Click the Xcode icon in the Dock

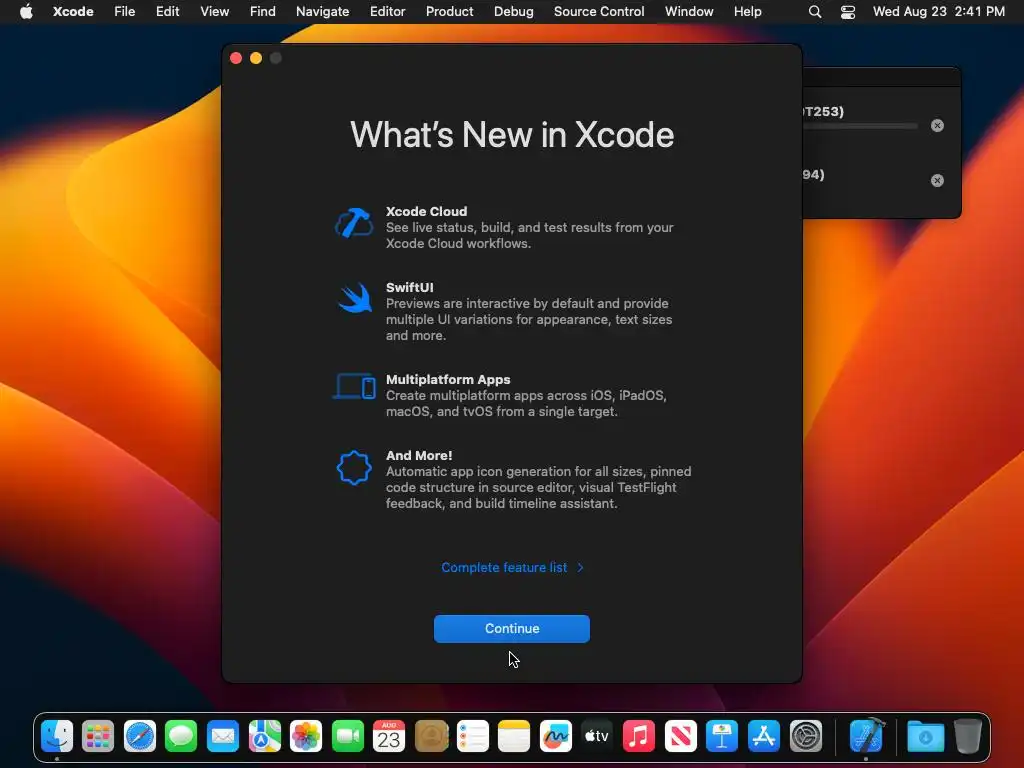(867, 736)
